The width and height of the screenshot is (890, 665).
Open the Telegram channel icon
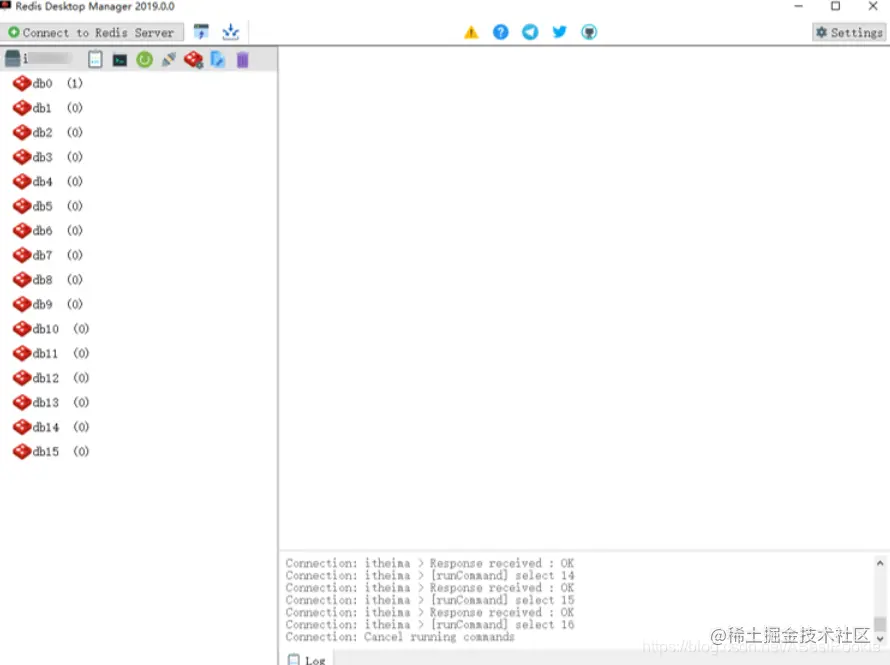(530, 32)
